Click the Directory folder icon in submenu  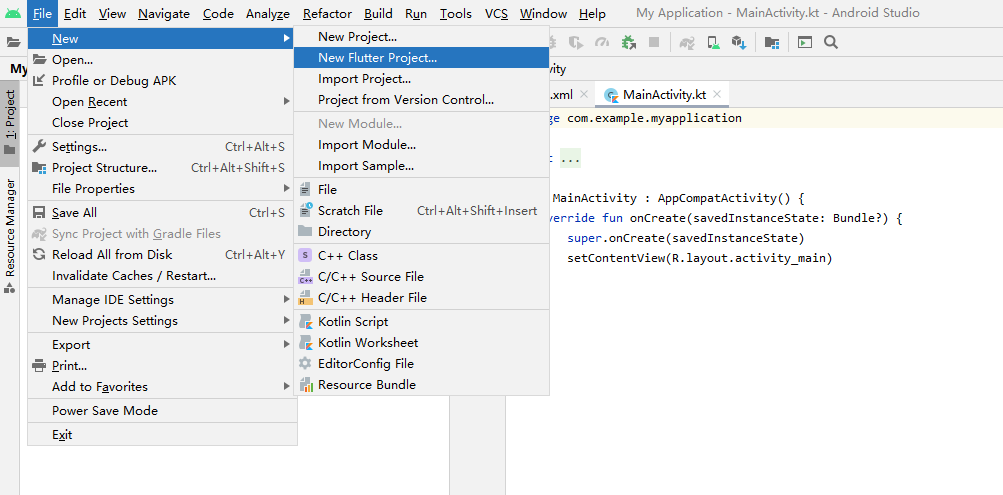point(306,232)
